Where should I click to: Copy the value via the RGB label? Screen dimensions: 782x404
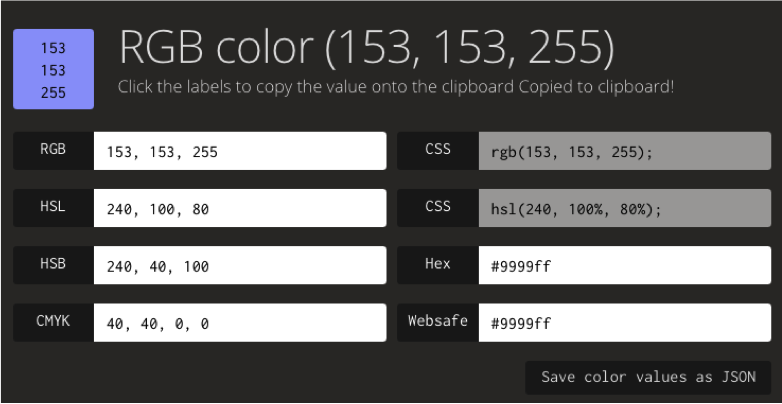(x=53, y=151)
